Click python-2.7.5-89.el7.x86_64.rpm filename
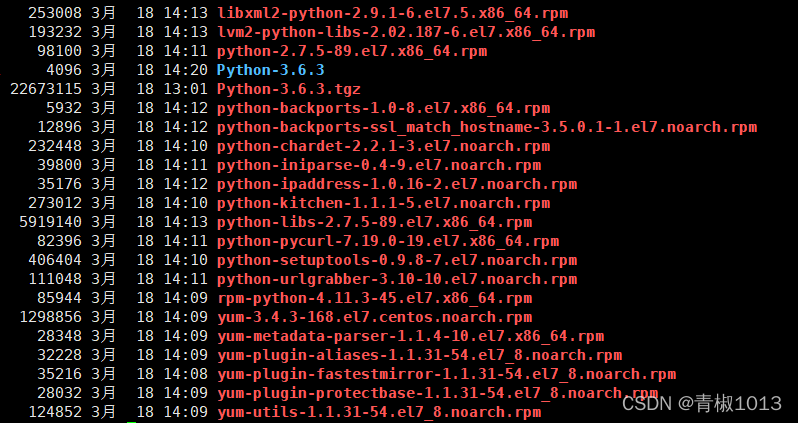798x423 pixels. [x=352, y=51]
